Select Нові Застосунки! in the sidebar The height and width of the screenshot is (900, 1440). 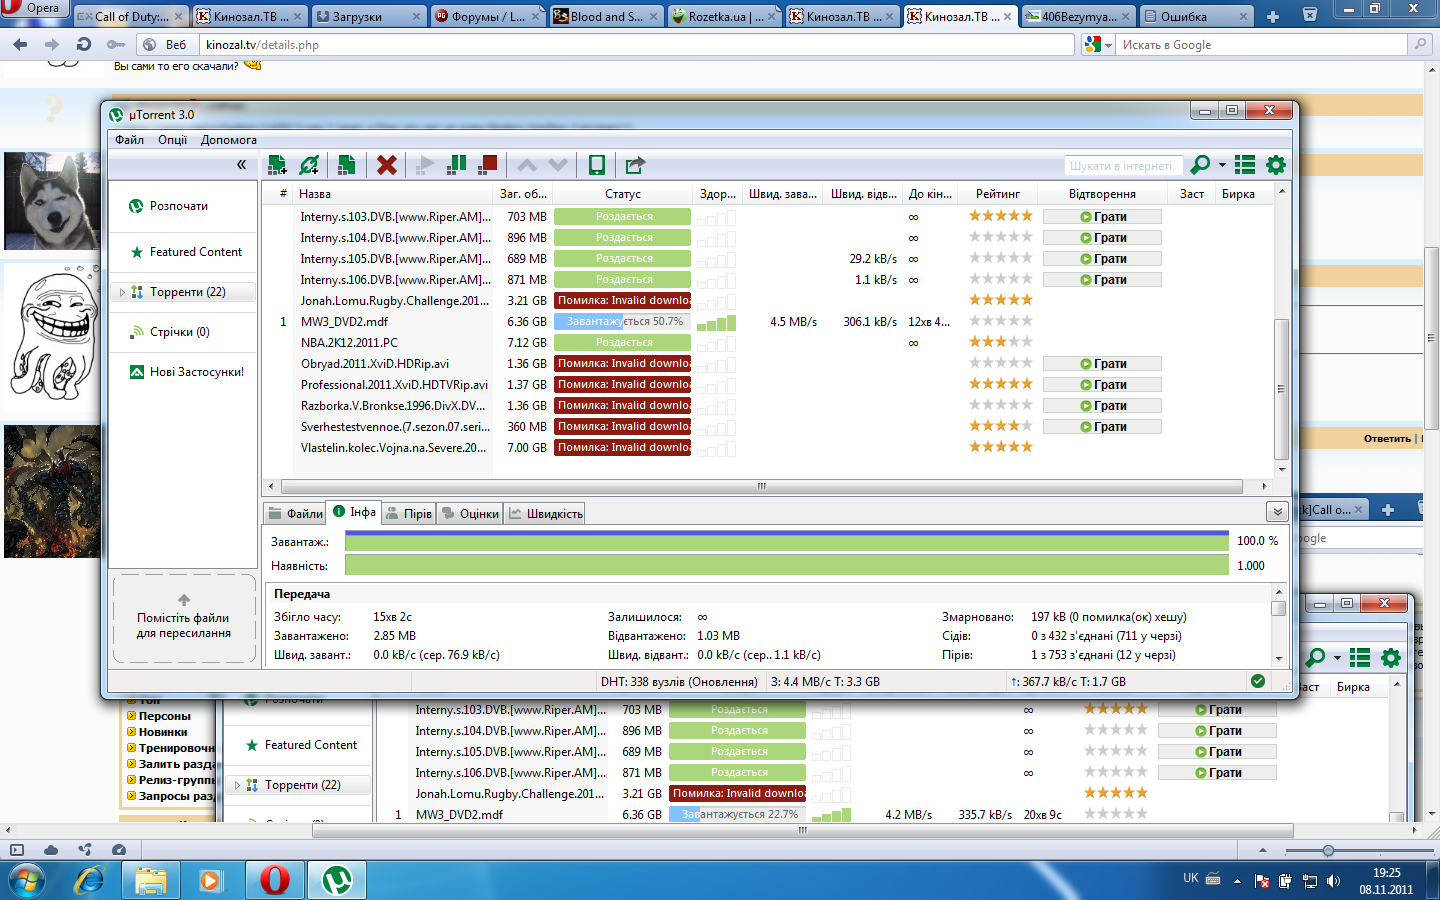(187, 372)
